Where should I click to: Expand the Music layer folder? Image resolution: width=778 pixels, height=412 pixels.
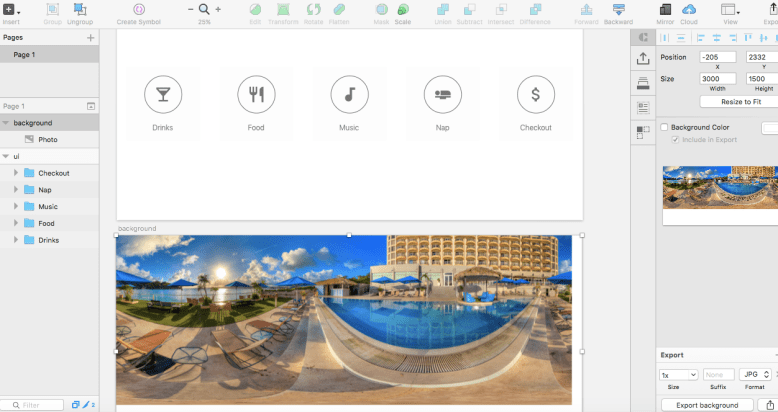click(x=16, y=206)
